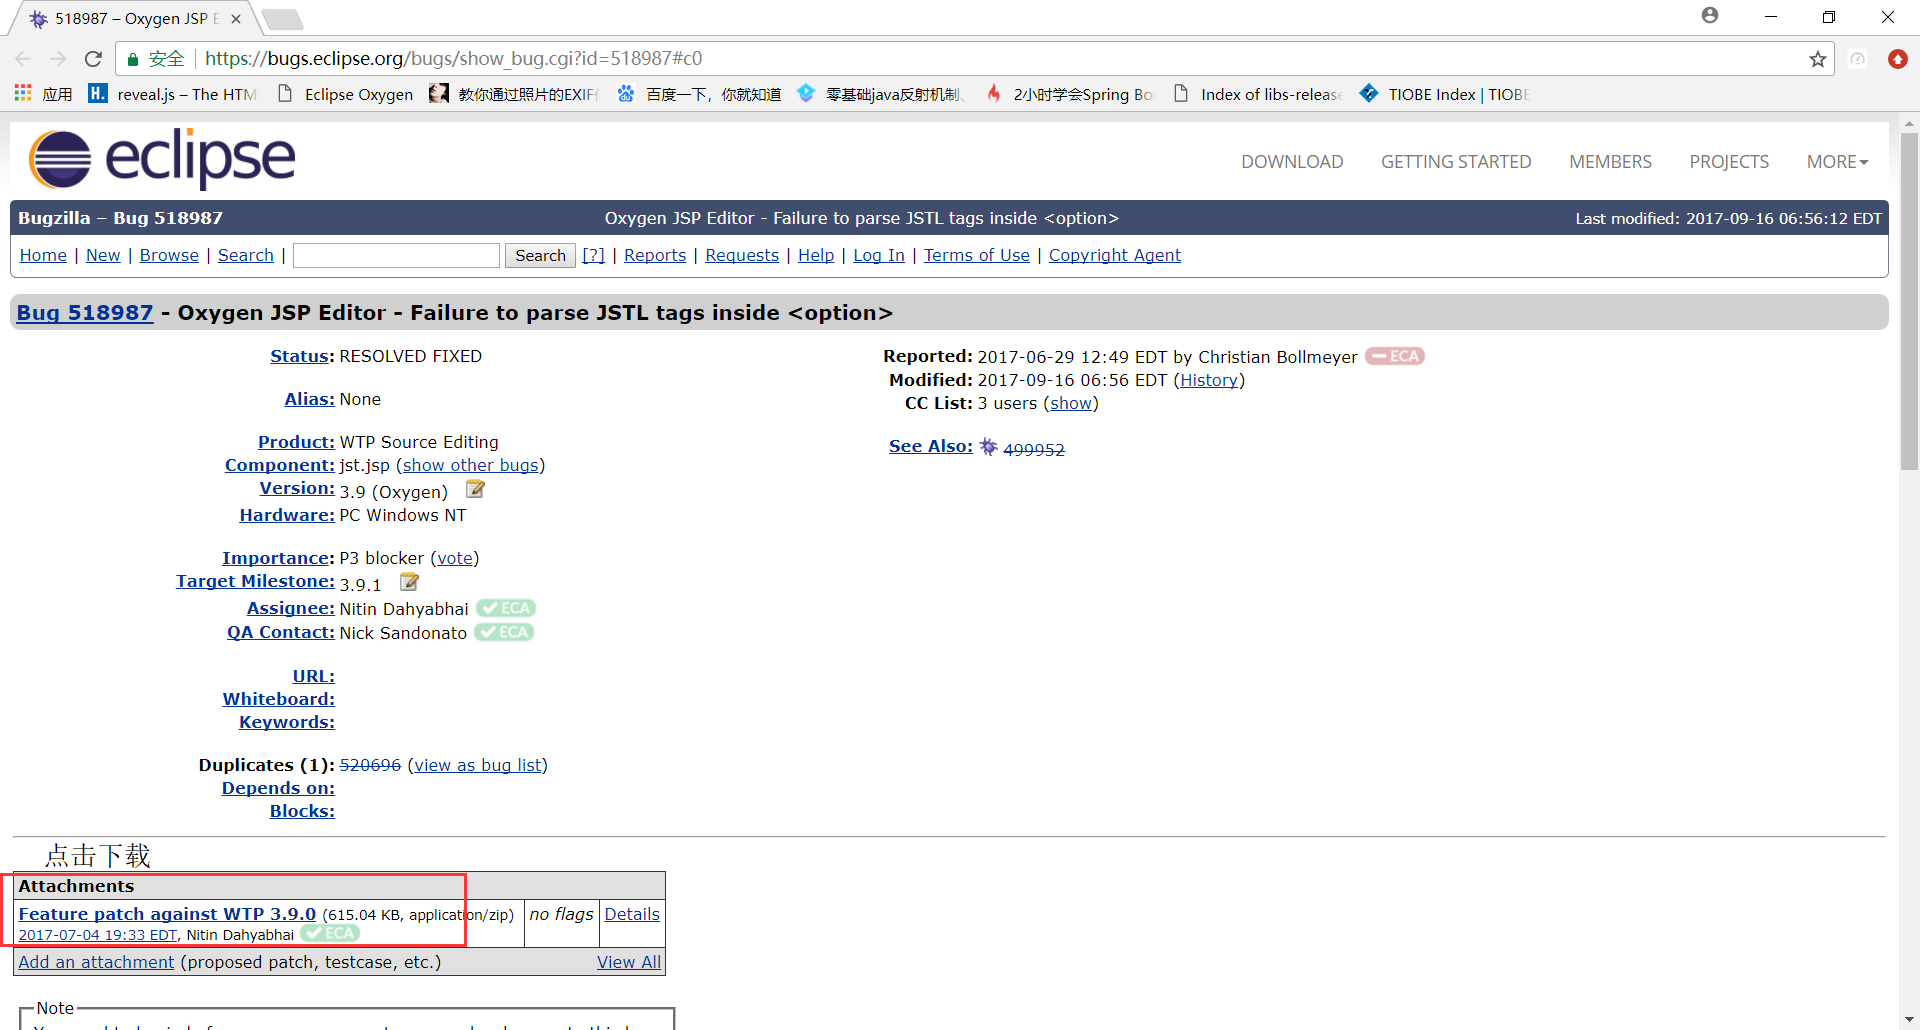Click the Browse link
Image resolution: width=1920 pixels, height=1030 pixels.
pyautogui.click(x=169, y=255)
